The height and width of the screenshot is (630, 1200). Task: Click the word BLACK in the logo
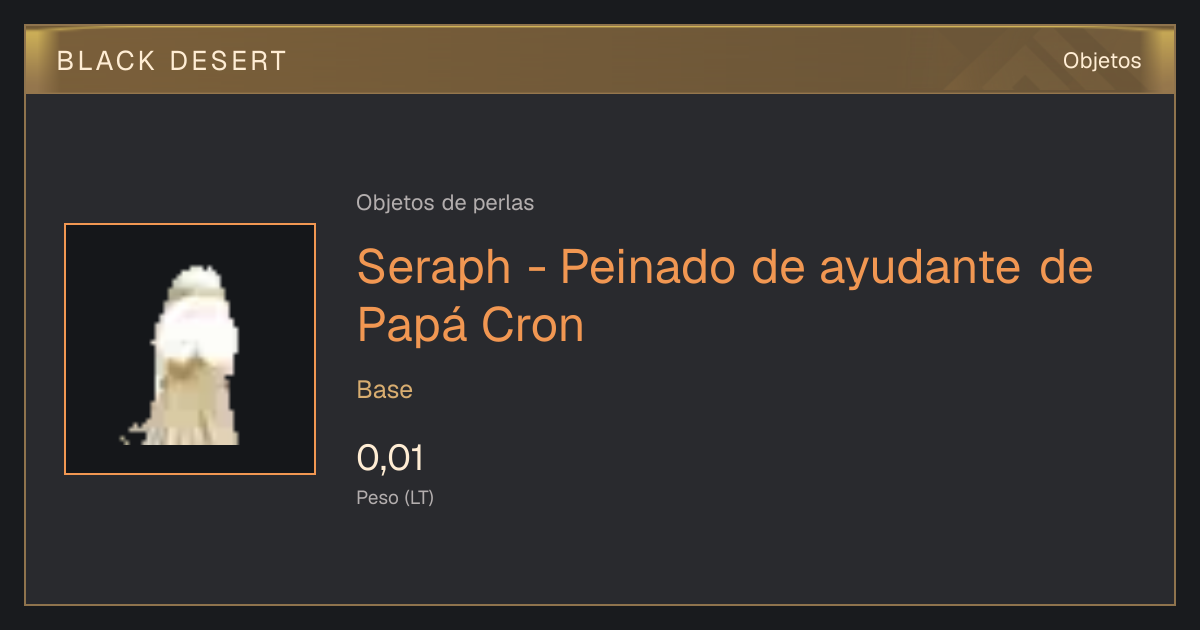pos(107,61)
